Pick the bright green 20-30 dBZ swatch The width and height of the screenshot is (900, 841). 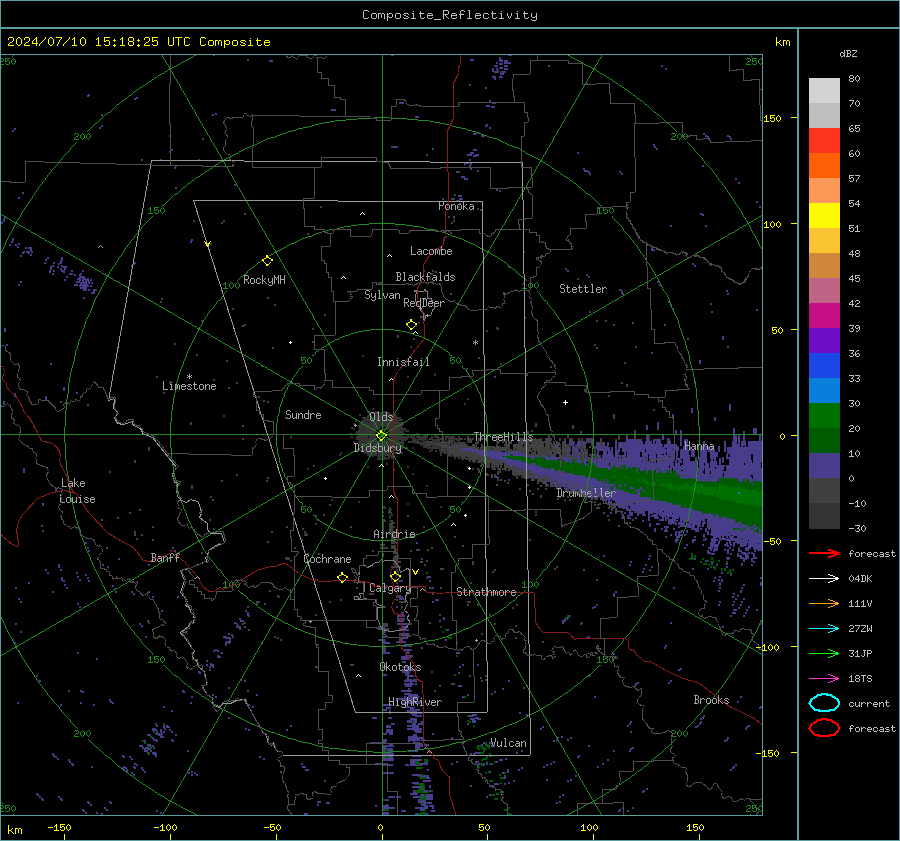[824, 416]
